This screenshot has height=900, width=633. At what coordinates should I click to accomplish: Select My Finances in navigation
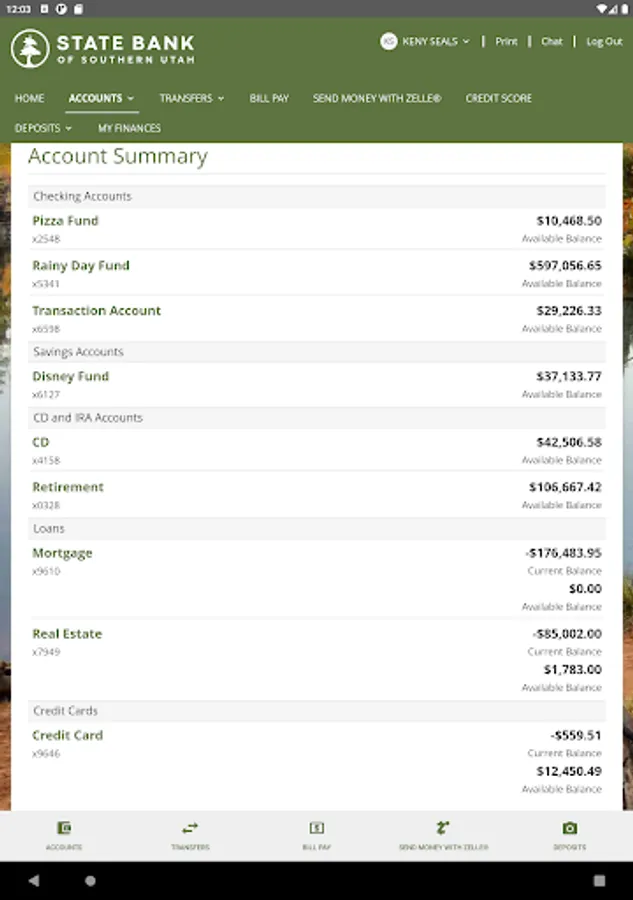tap(129, 128)
